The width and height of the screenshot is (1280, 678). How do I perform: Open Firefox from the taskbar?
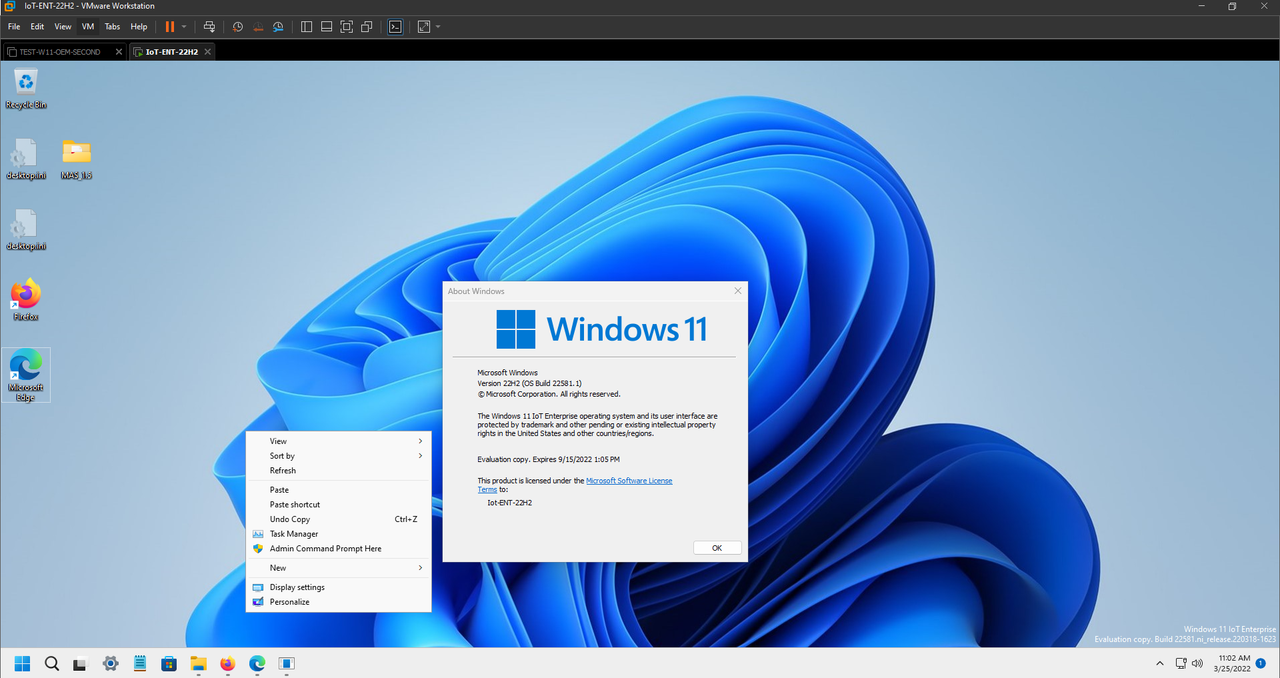(227, 663)
